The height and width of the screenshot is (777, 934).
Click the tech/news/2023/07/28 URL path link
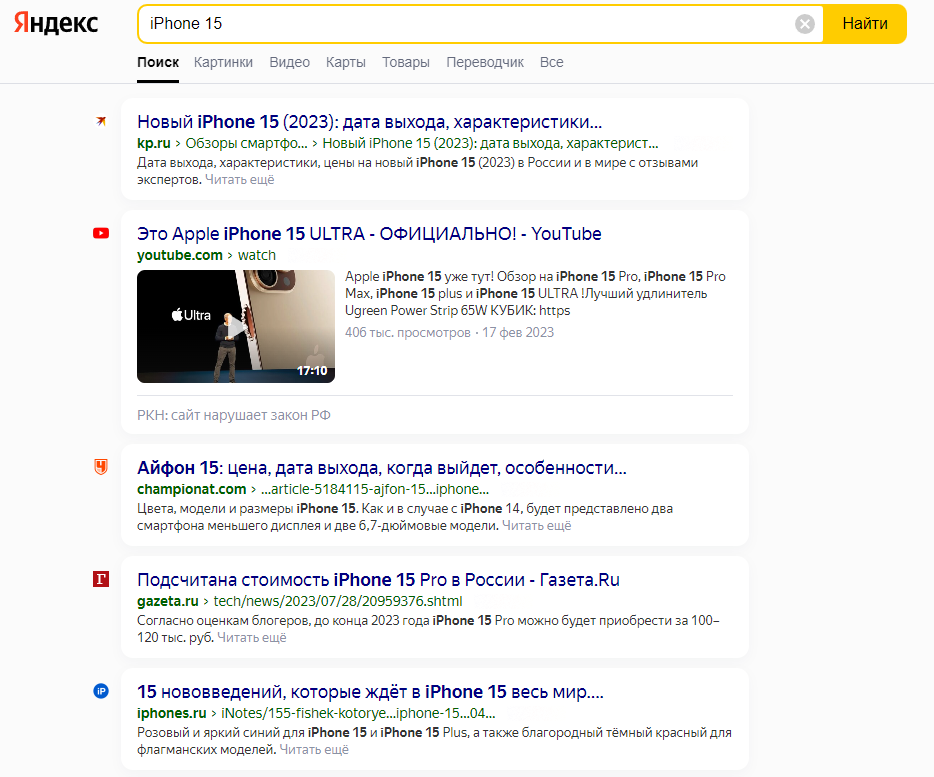pos(338,601)
